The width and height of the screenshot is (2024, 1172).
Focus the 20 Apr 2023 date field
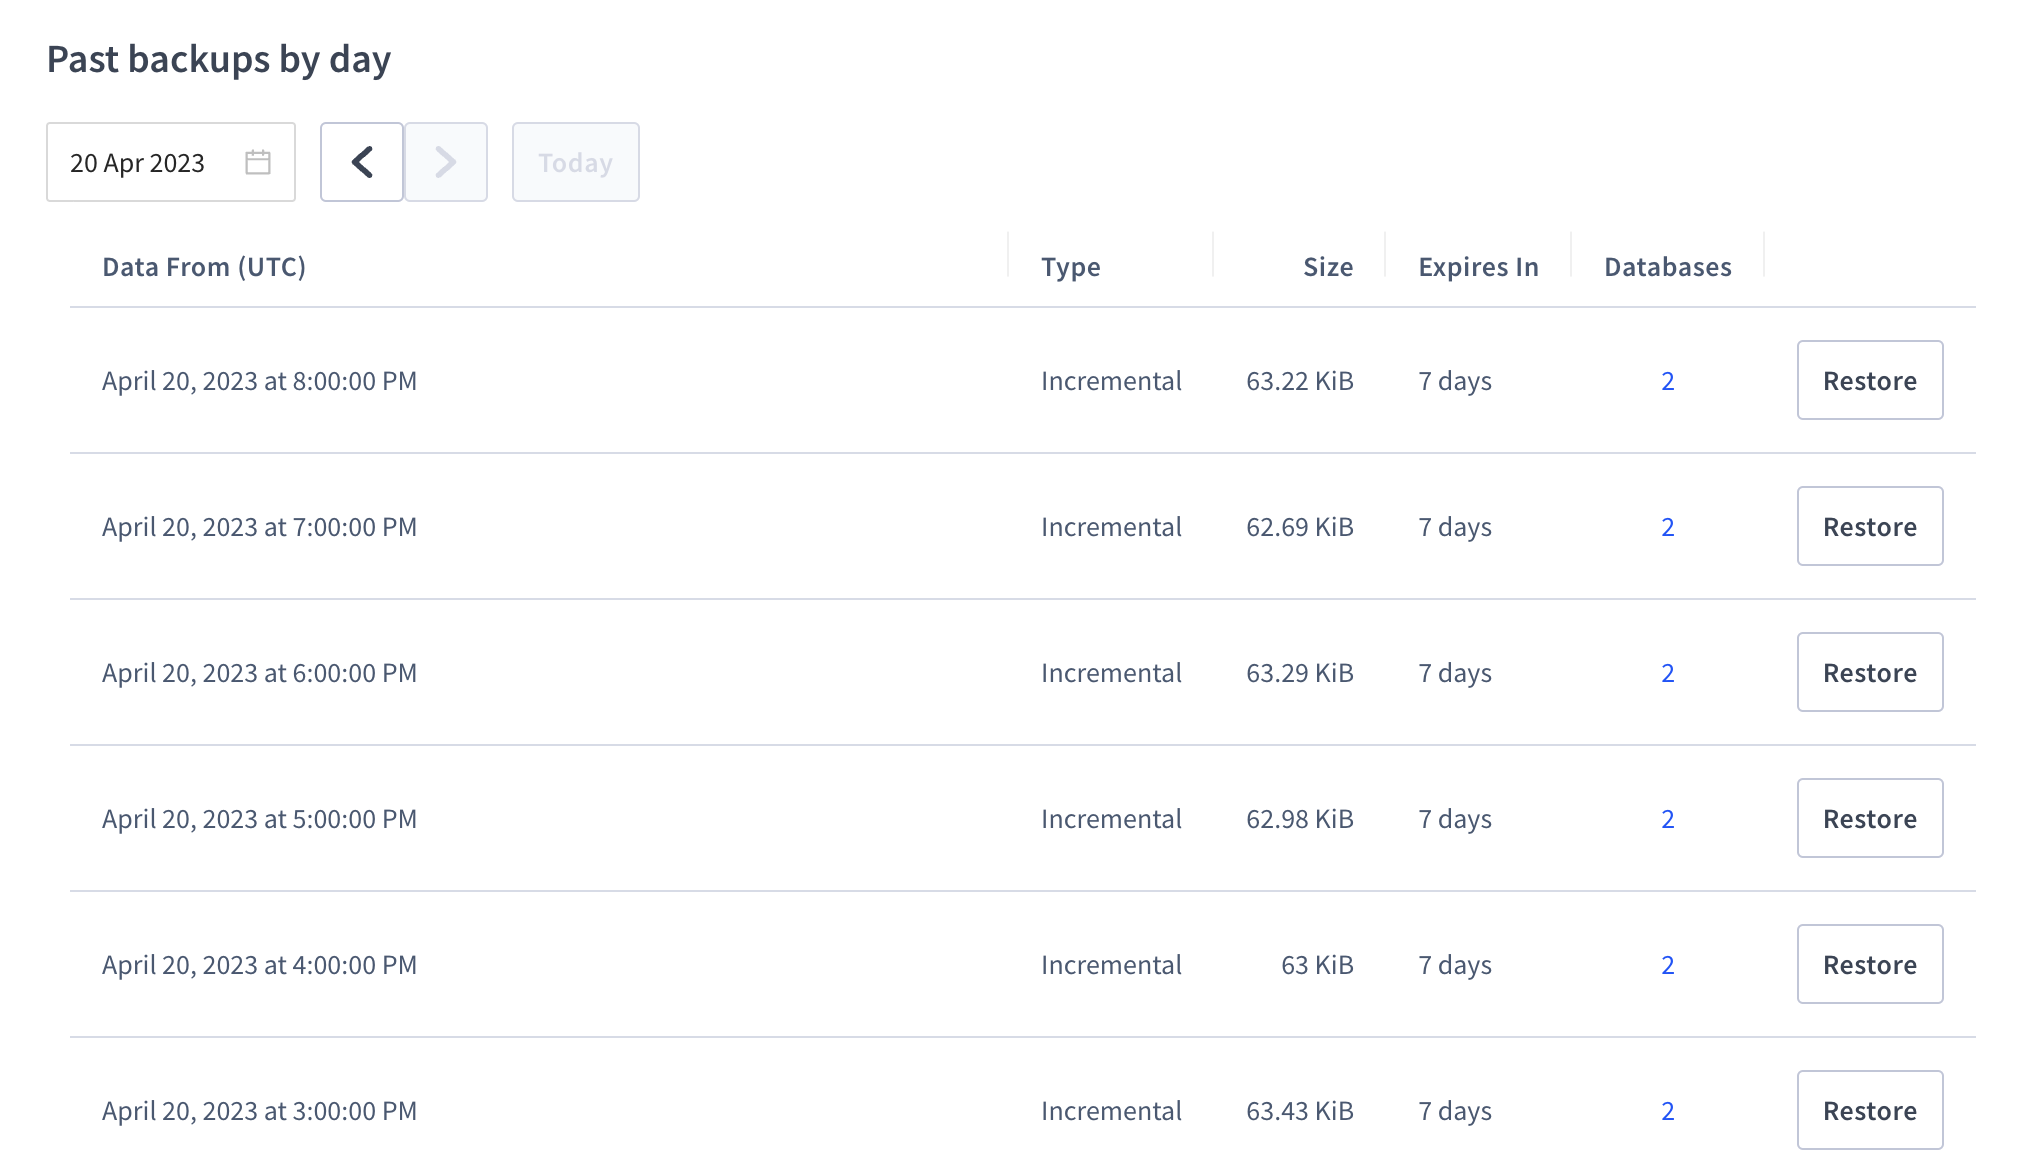[171, 162]
